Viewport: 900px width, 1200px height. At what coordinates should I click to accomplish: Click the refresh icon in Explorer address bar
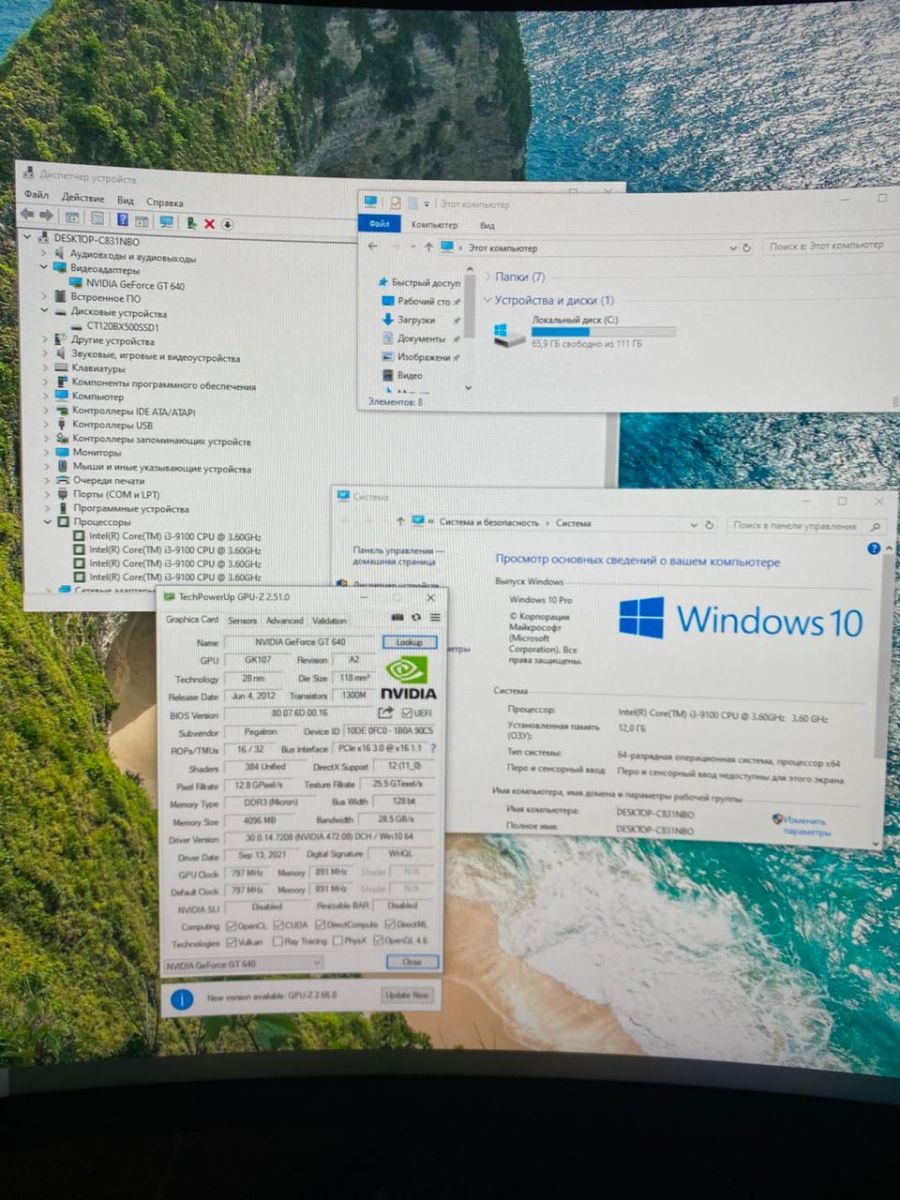[x=746, y=247]
